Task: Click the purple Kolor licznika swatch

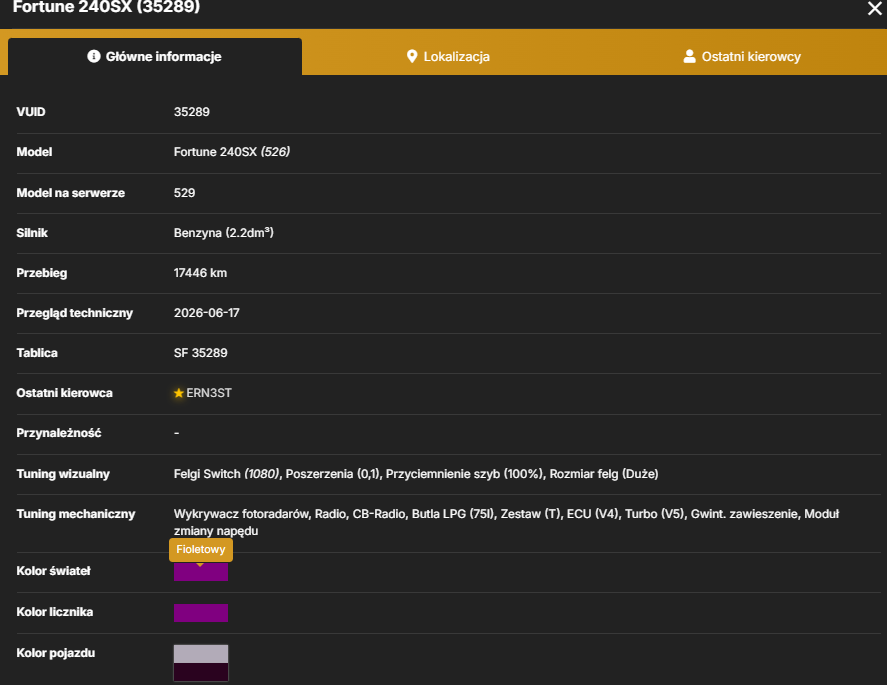Action: (x=201, y=613)
